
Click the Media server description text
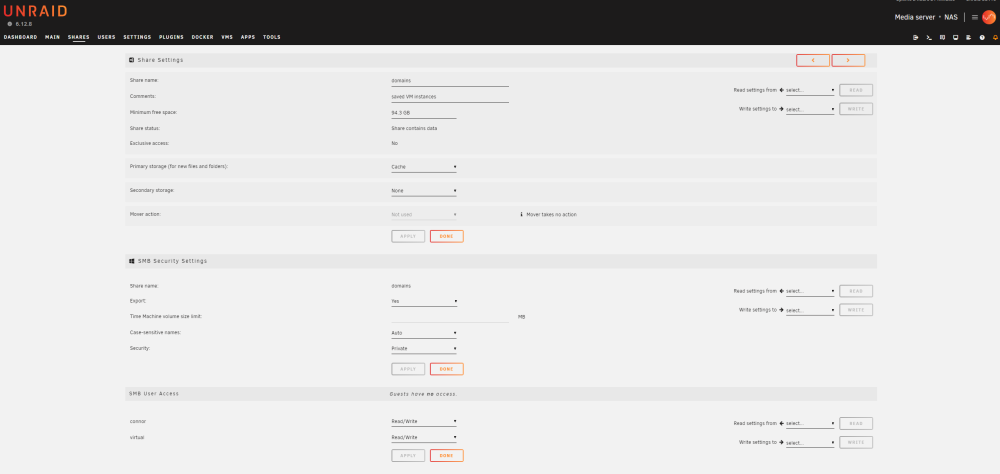(x=915, y=17)
